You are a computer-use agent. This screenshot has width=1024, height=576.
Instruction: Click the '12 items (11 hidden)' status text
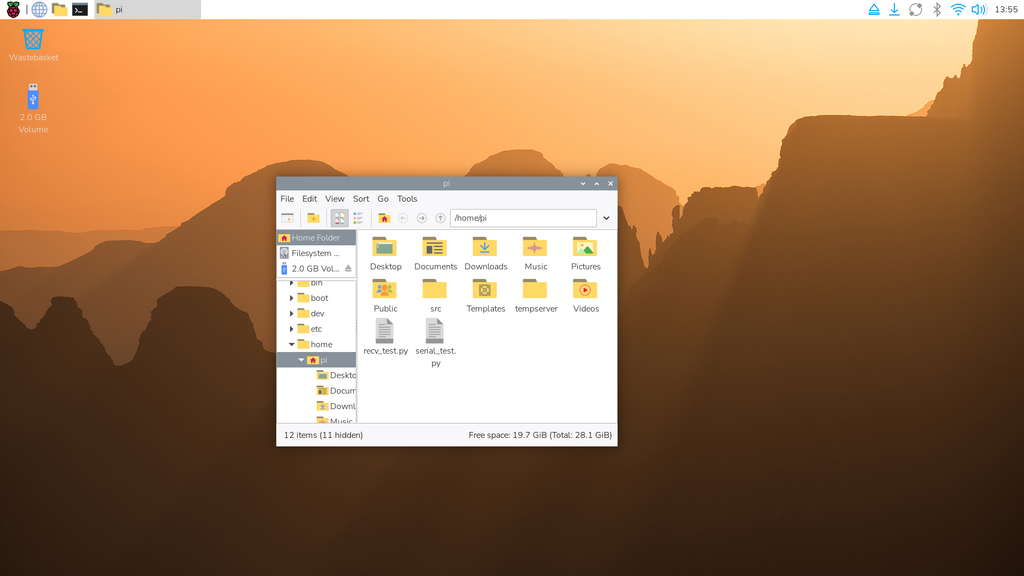click(x=323, y=435)
